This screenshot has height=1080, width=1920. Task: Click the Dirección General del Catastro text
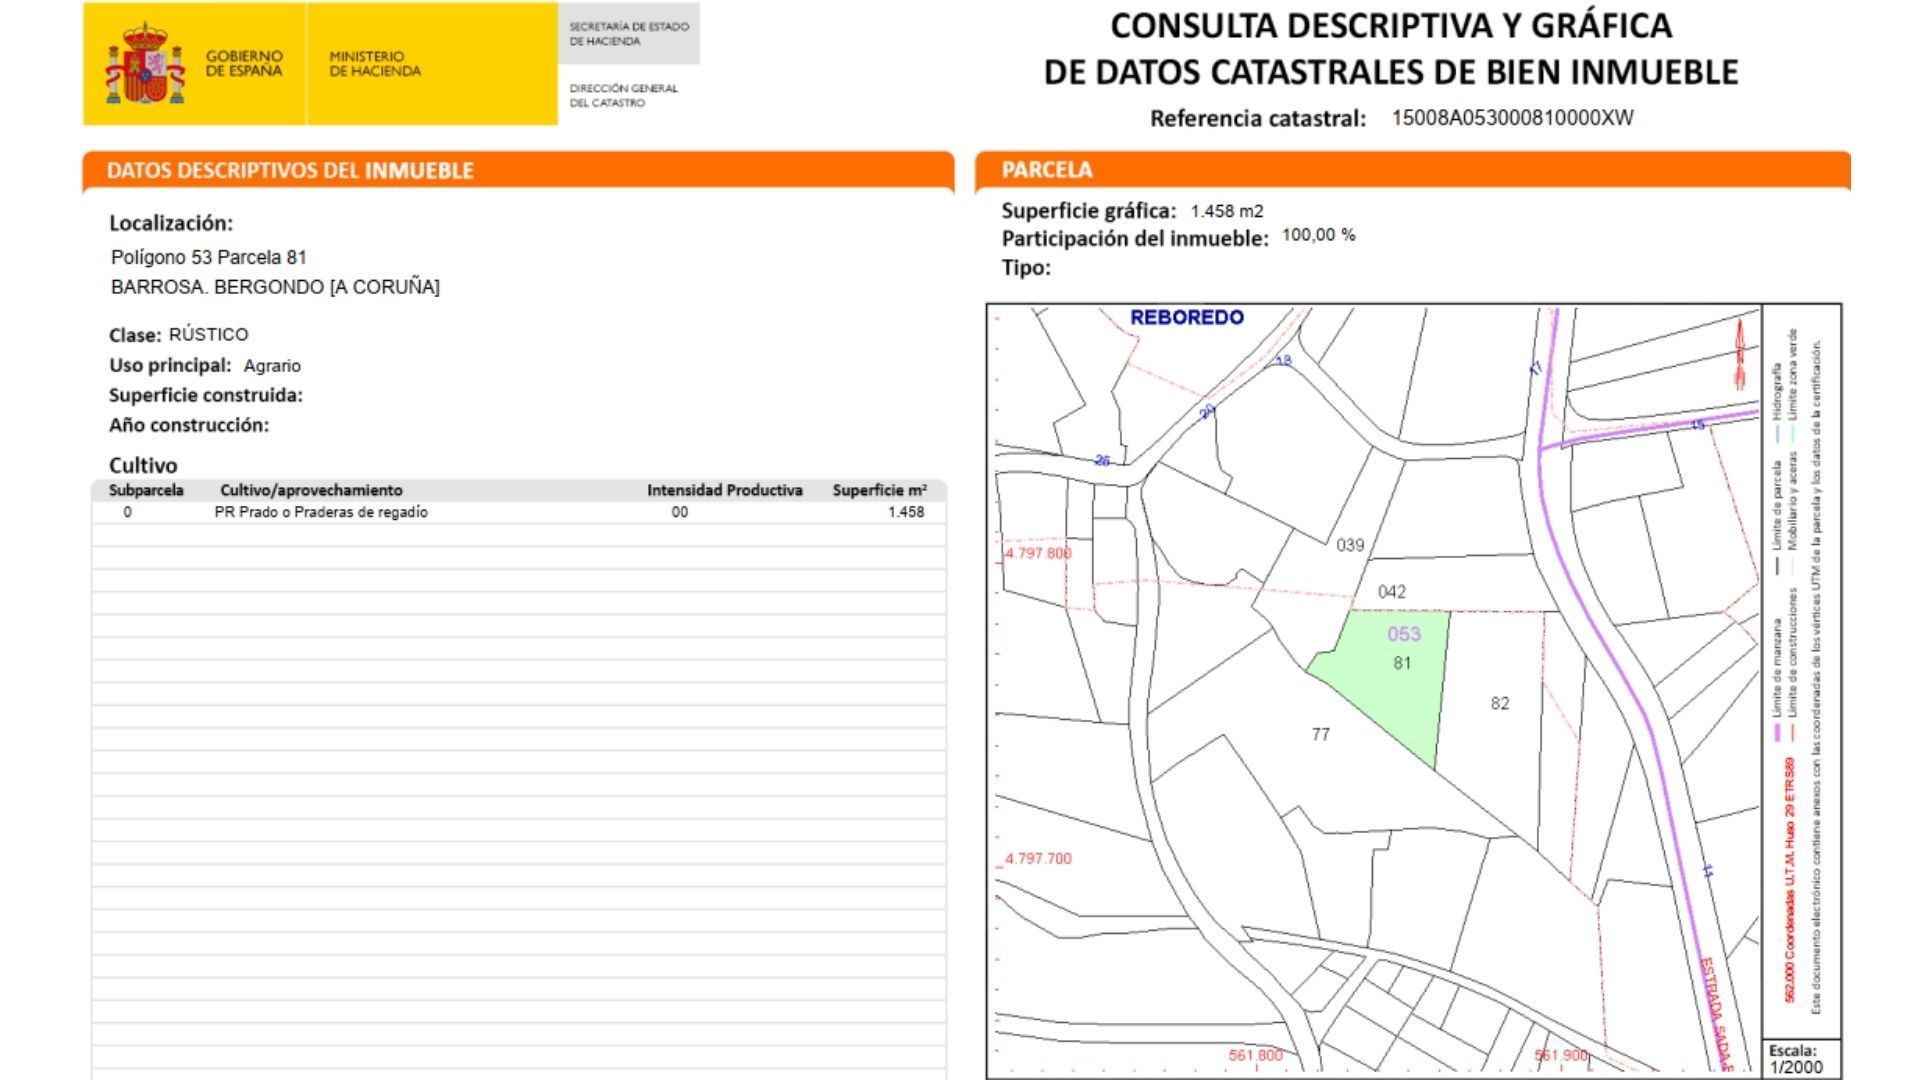[x=623, y=95]
